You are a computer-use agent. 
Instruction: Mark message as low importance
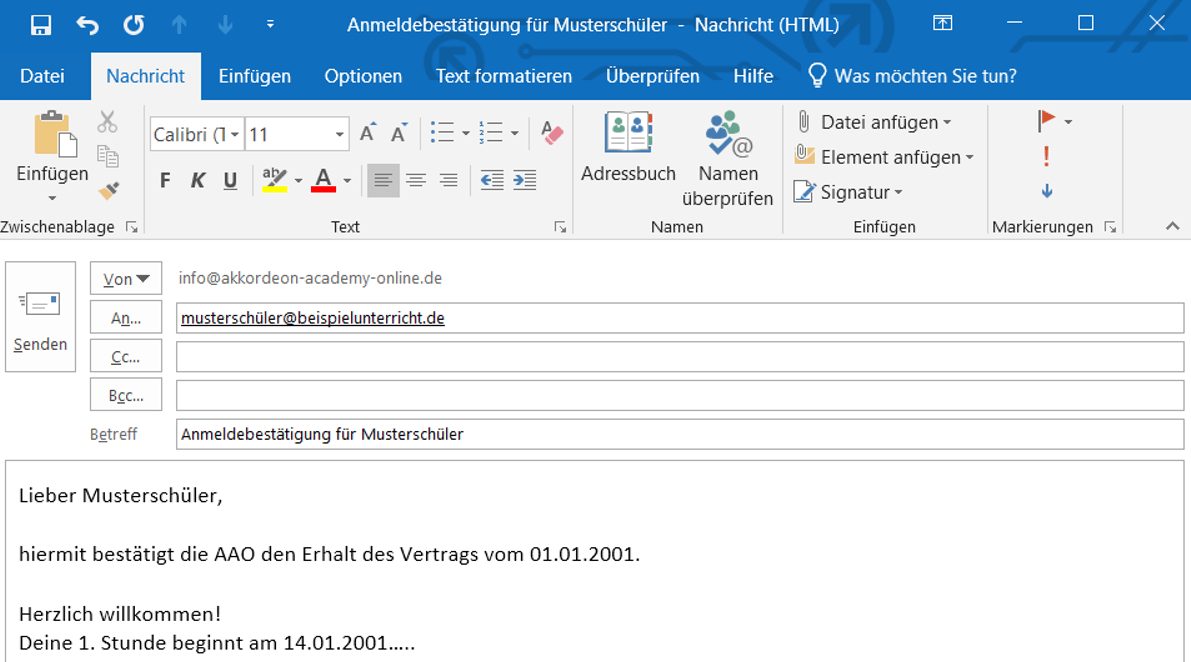click(x=1047, y=191)
